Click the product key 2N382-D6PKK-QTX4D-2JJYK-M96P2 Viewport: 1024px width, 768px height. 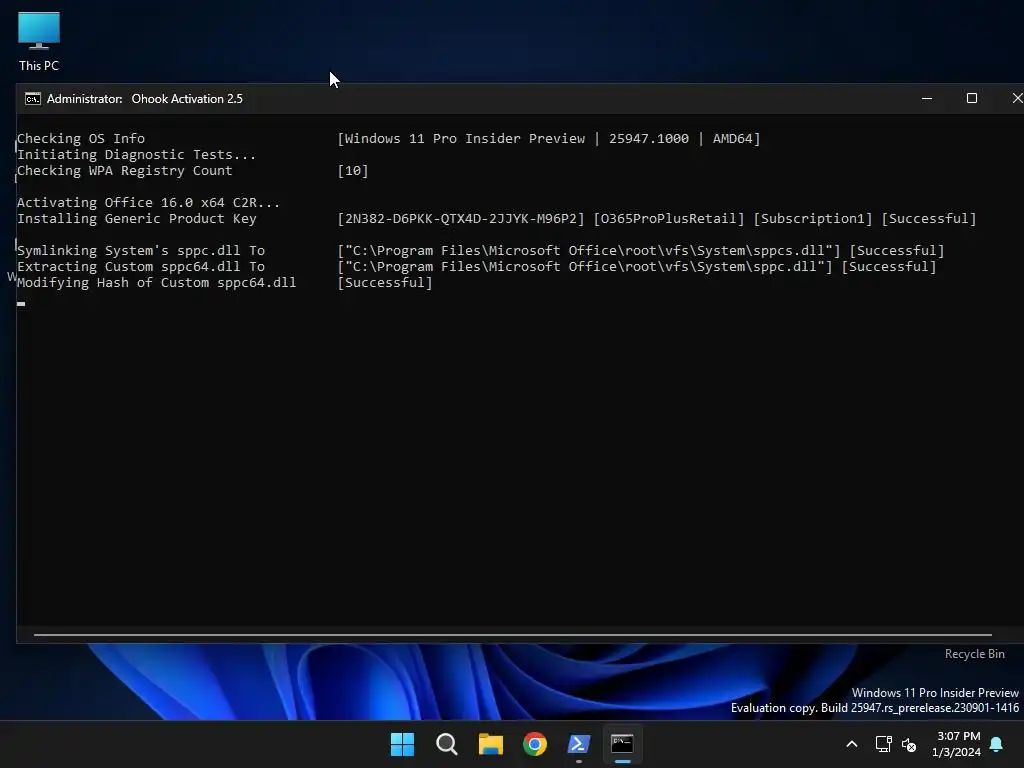tap(460, 219)
